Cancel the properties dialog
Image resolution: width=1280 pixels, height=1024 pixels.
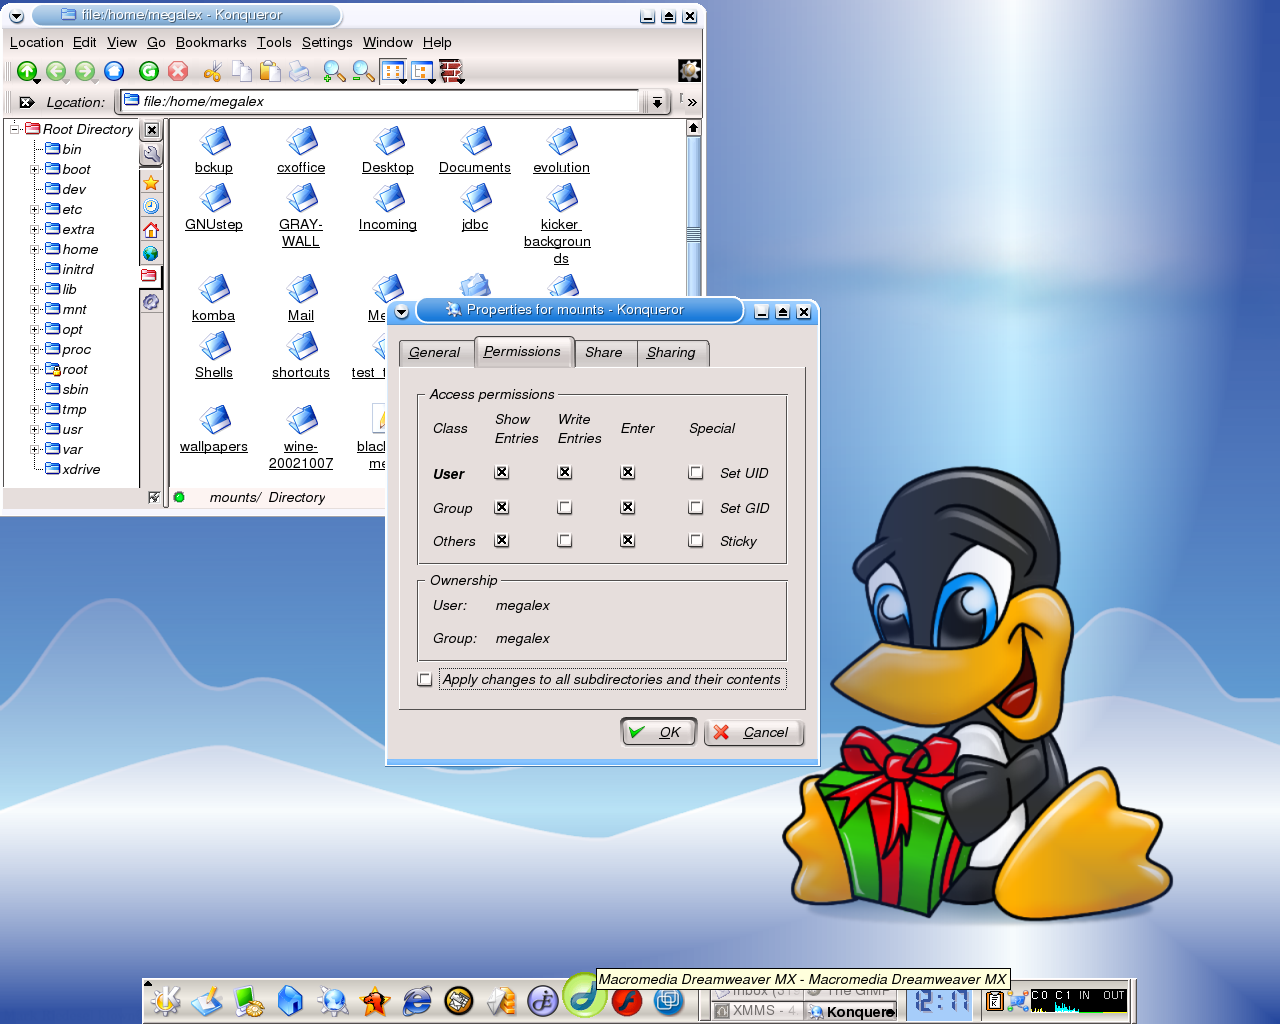pos(753,732)
